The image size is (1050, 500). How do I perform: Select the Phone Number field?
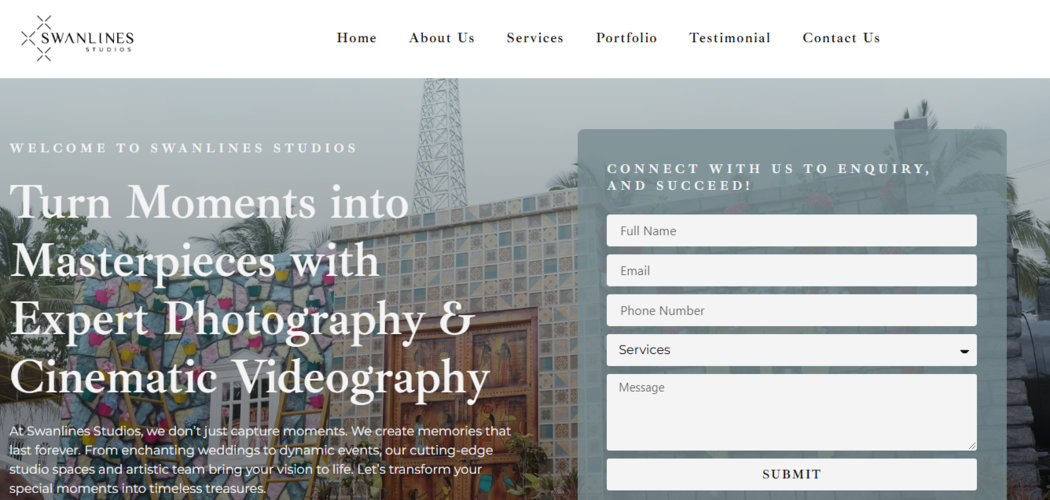click(x=792, y=310)
